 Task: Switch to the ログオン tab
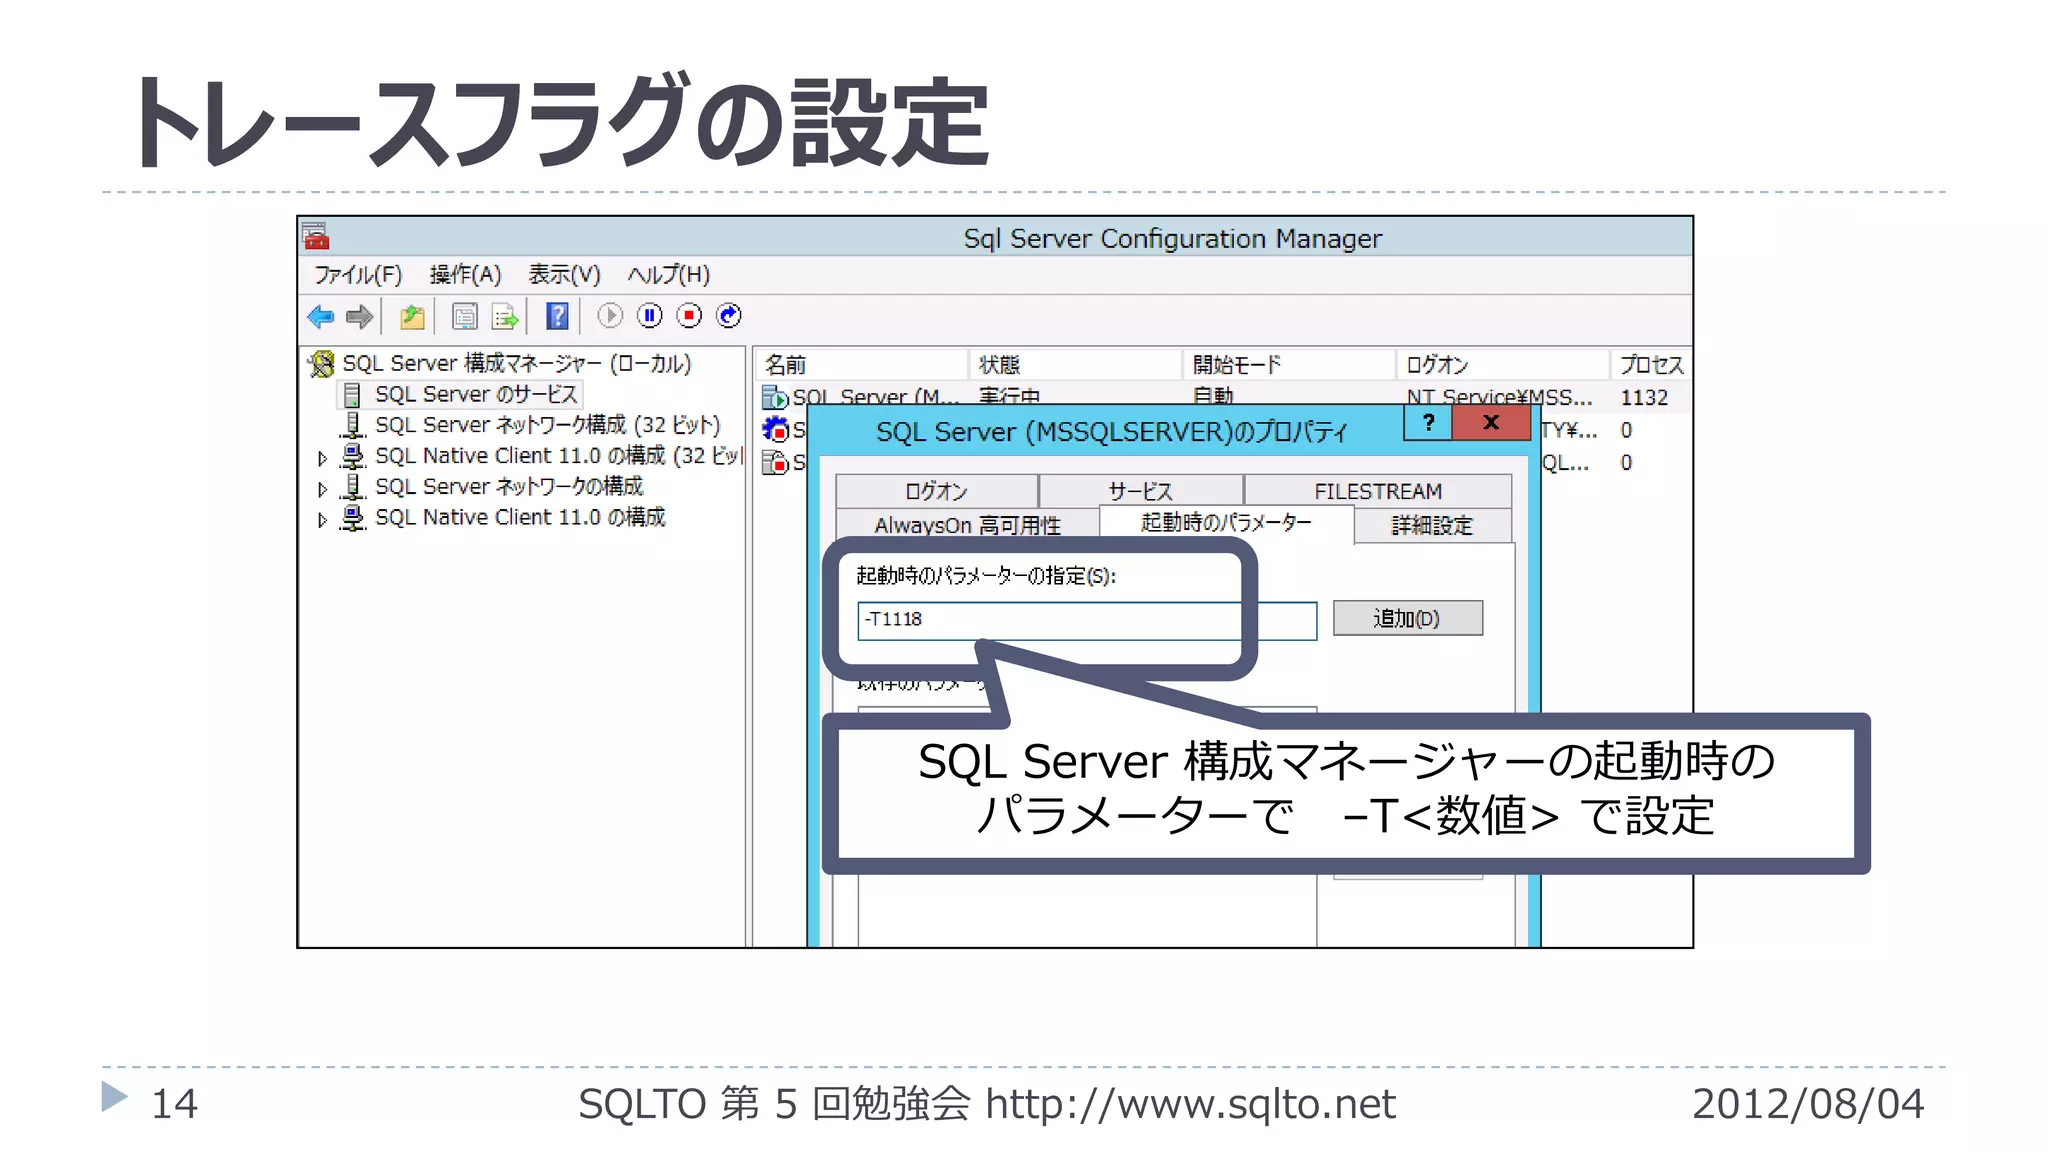pos(936,491)
